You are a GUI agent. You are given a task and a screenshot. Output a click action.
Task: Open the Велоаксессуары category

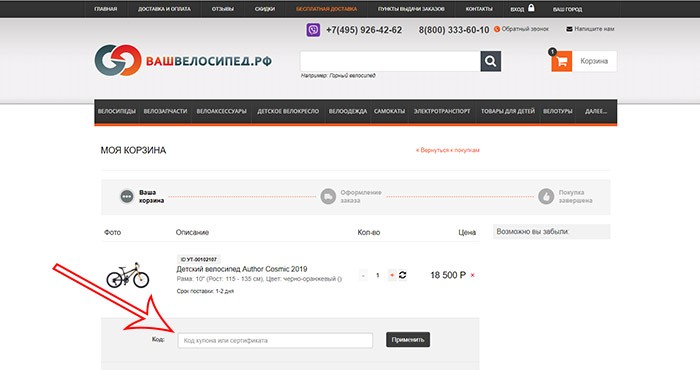(221, 111)
